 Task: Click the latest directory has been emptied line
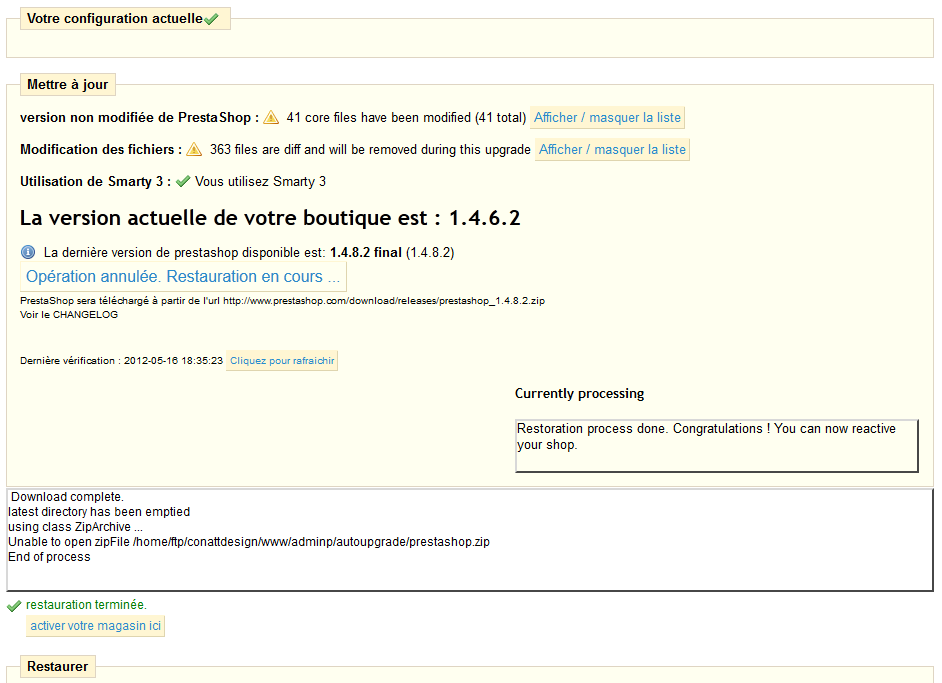99,512
